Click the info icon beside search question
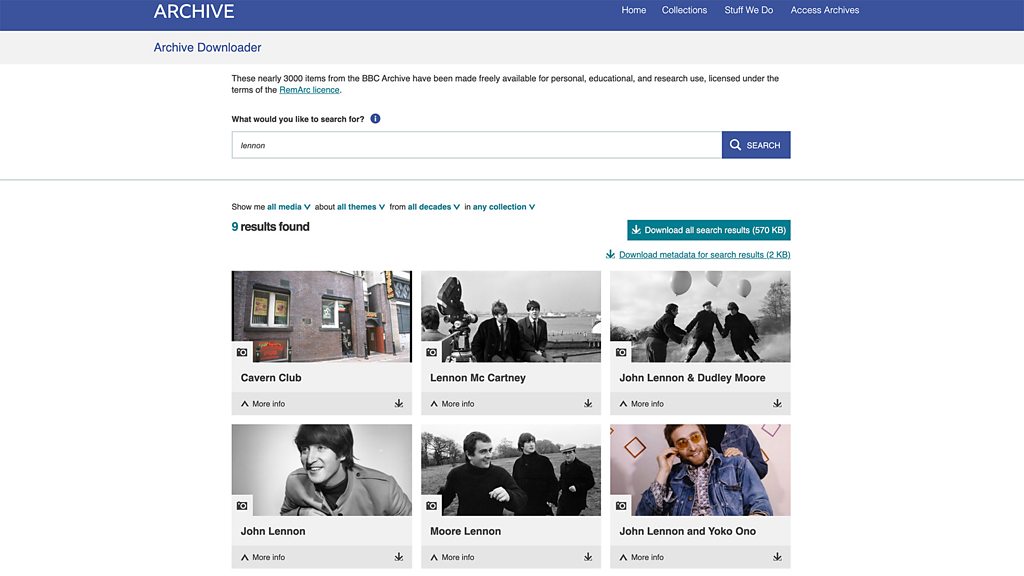 pos(375,119)
